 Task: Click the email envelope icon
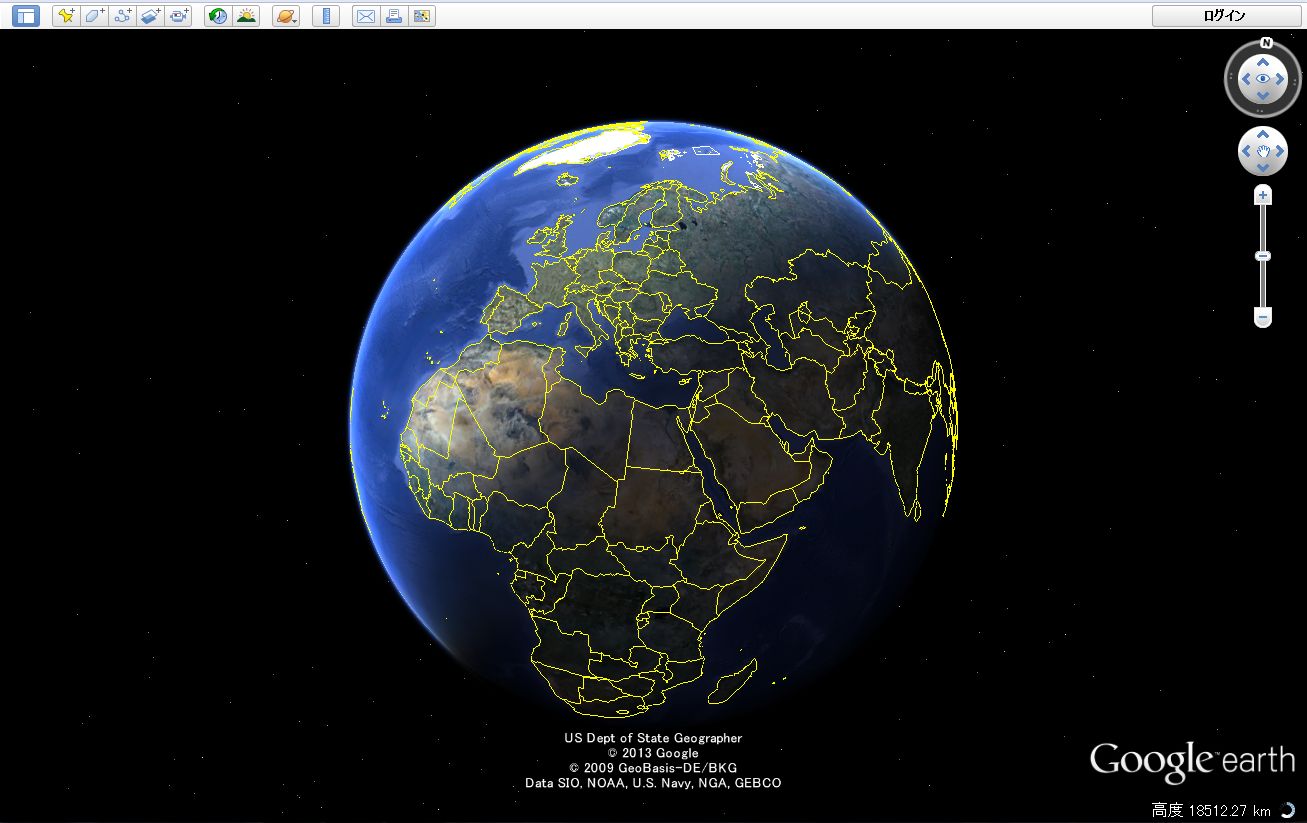[366, 16]
